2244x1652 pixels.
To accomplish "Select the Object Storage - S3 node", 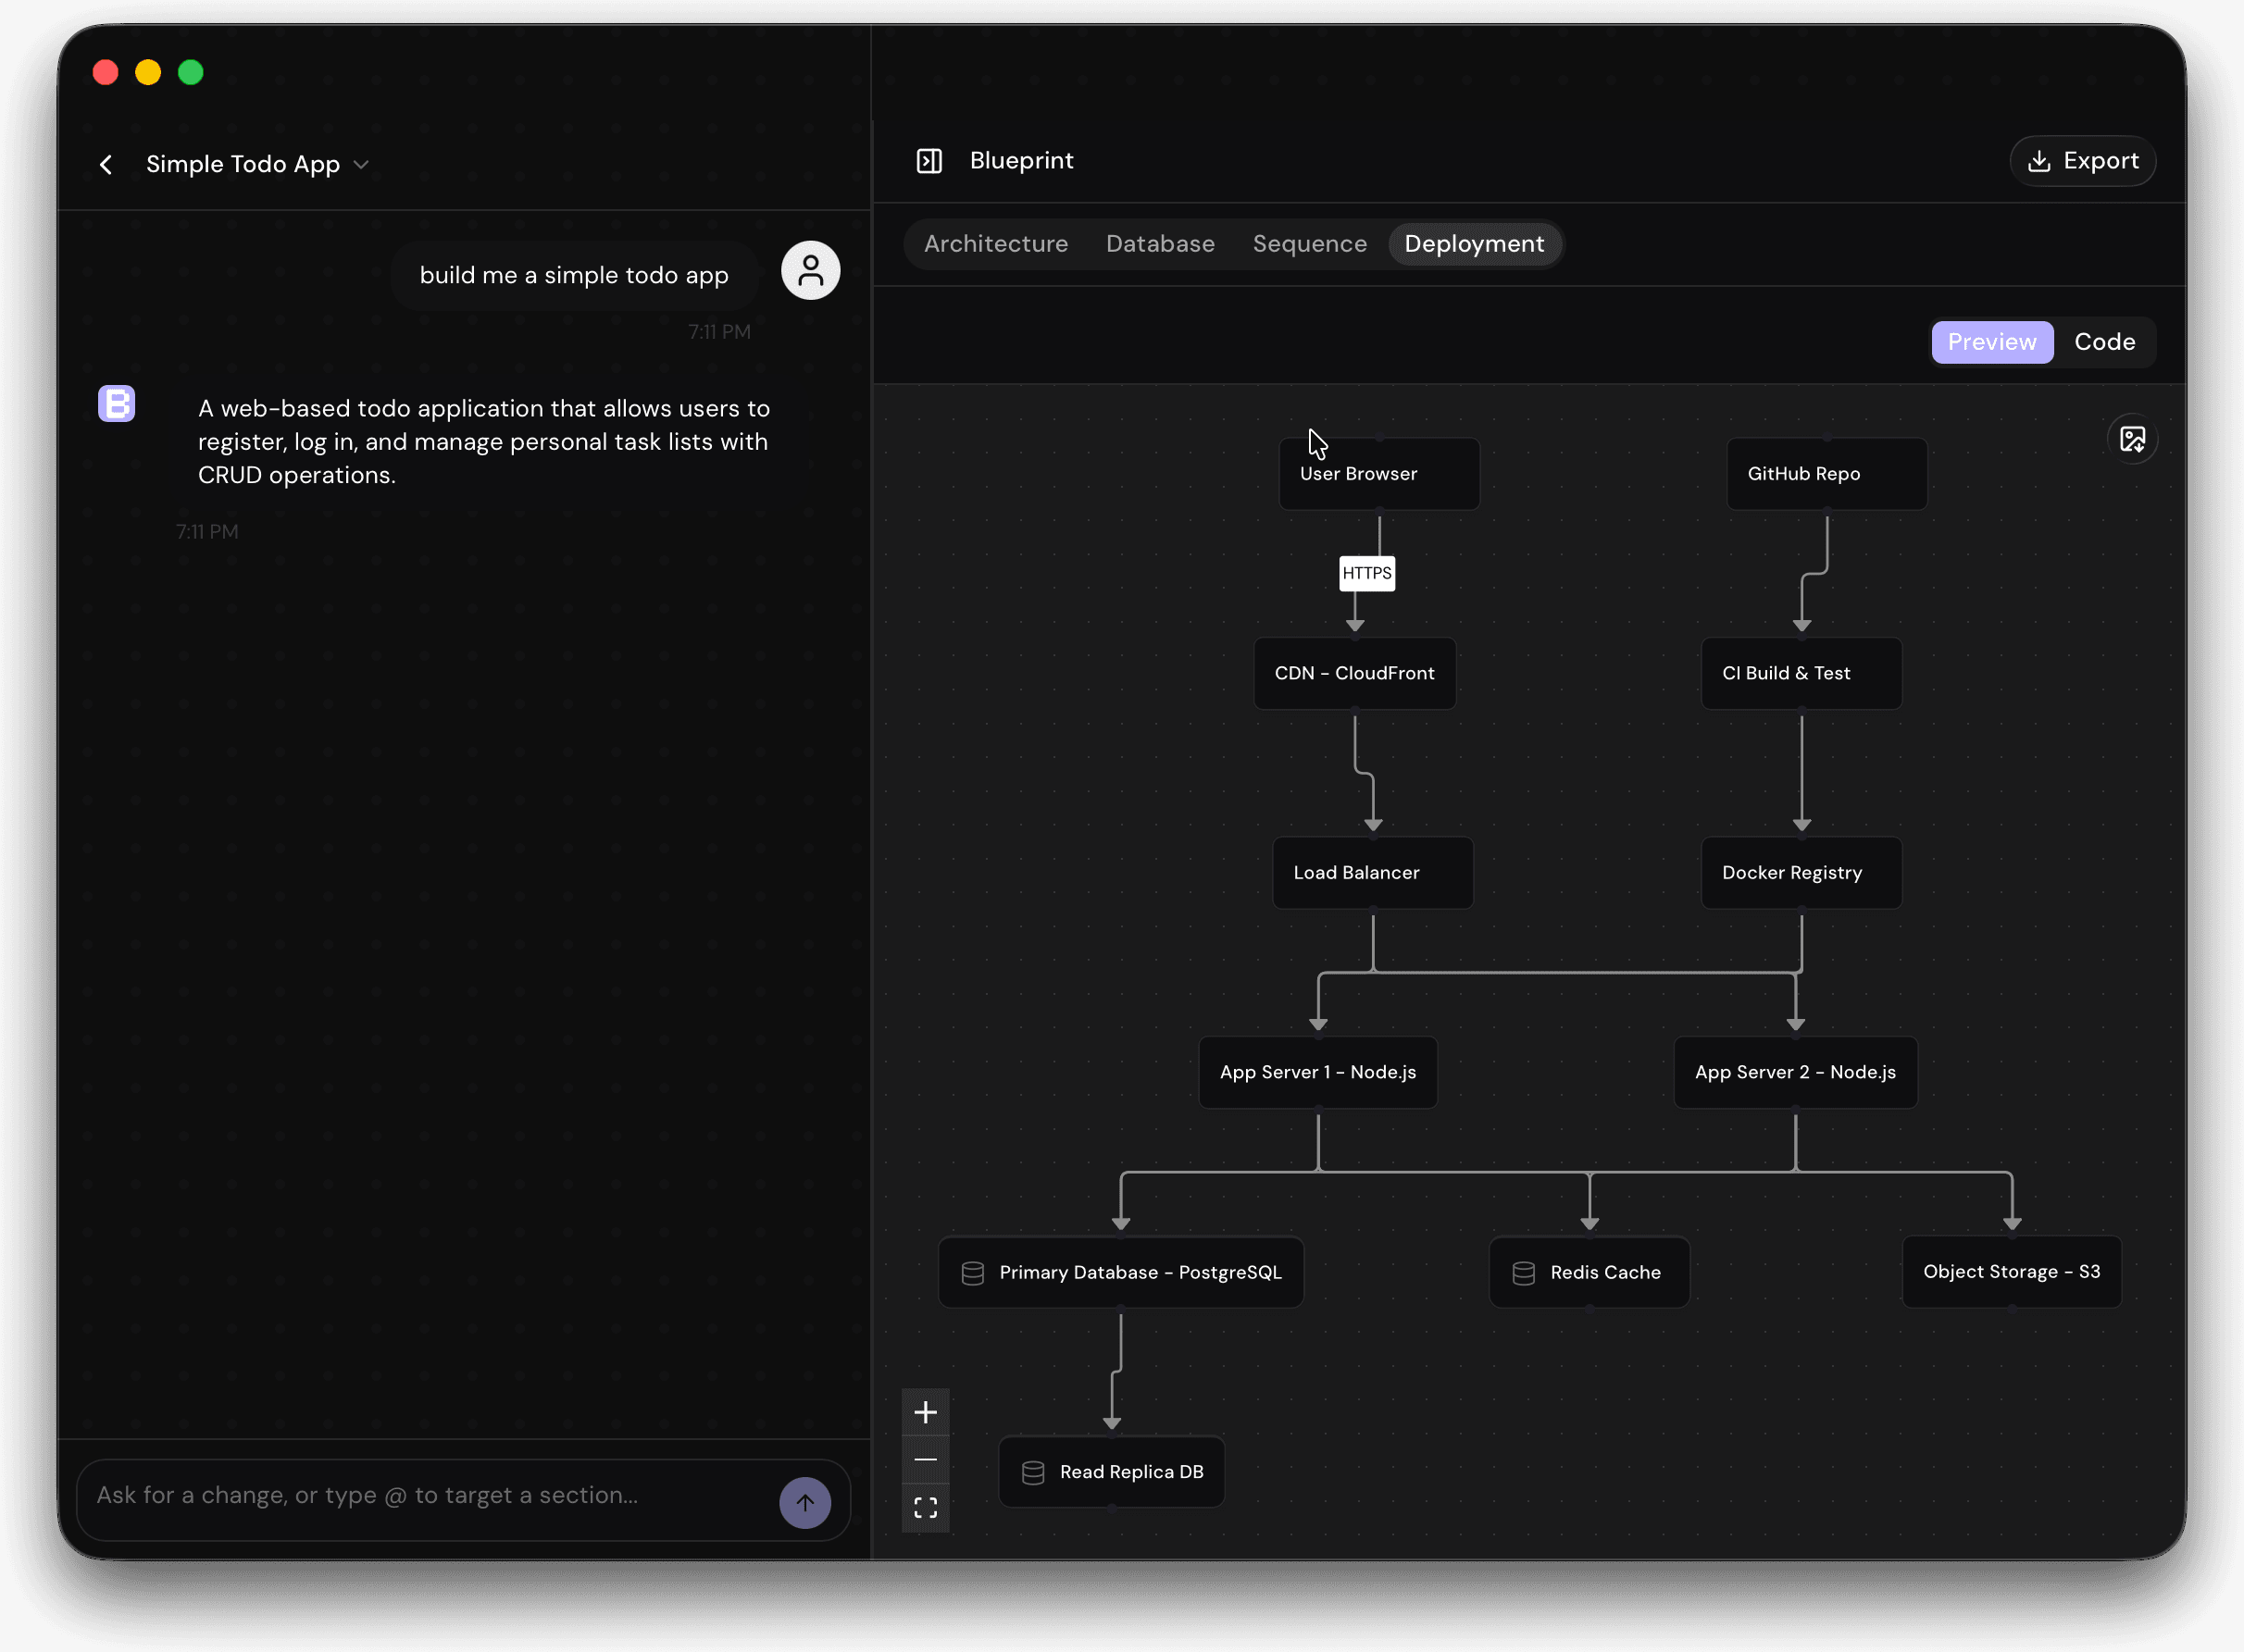I will 2011,1272.
